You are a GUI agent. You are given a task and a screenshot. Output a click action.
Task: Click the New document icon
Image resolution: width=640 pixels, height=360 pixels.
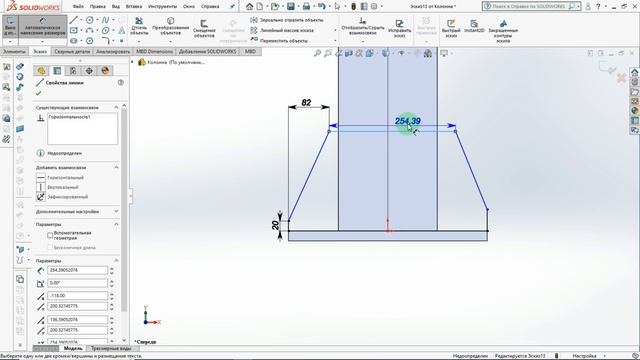pyautogui.click(x=260, y=7)
